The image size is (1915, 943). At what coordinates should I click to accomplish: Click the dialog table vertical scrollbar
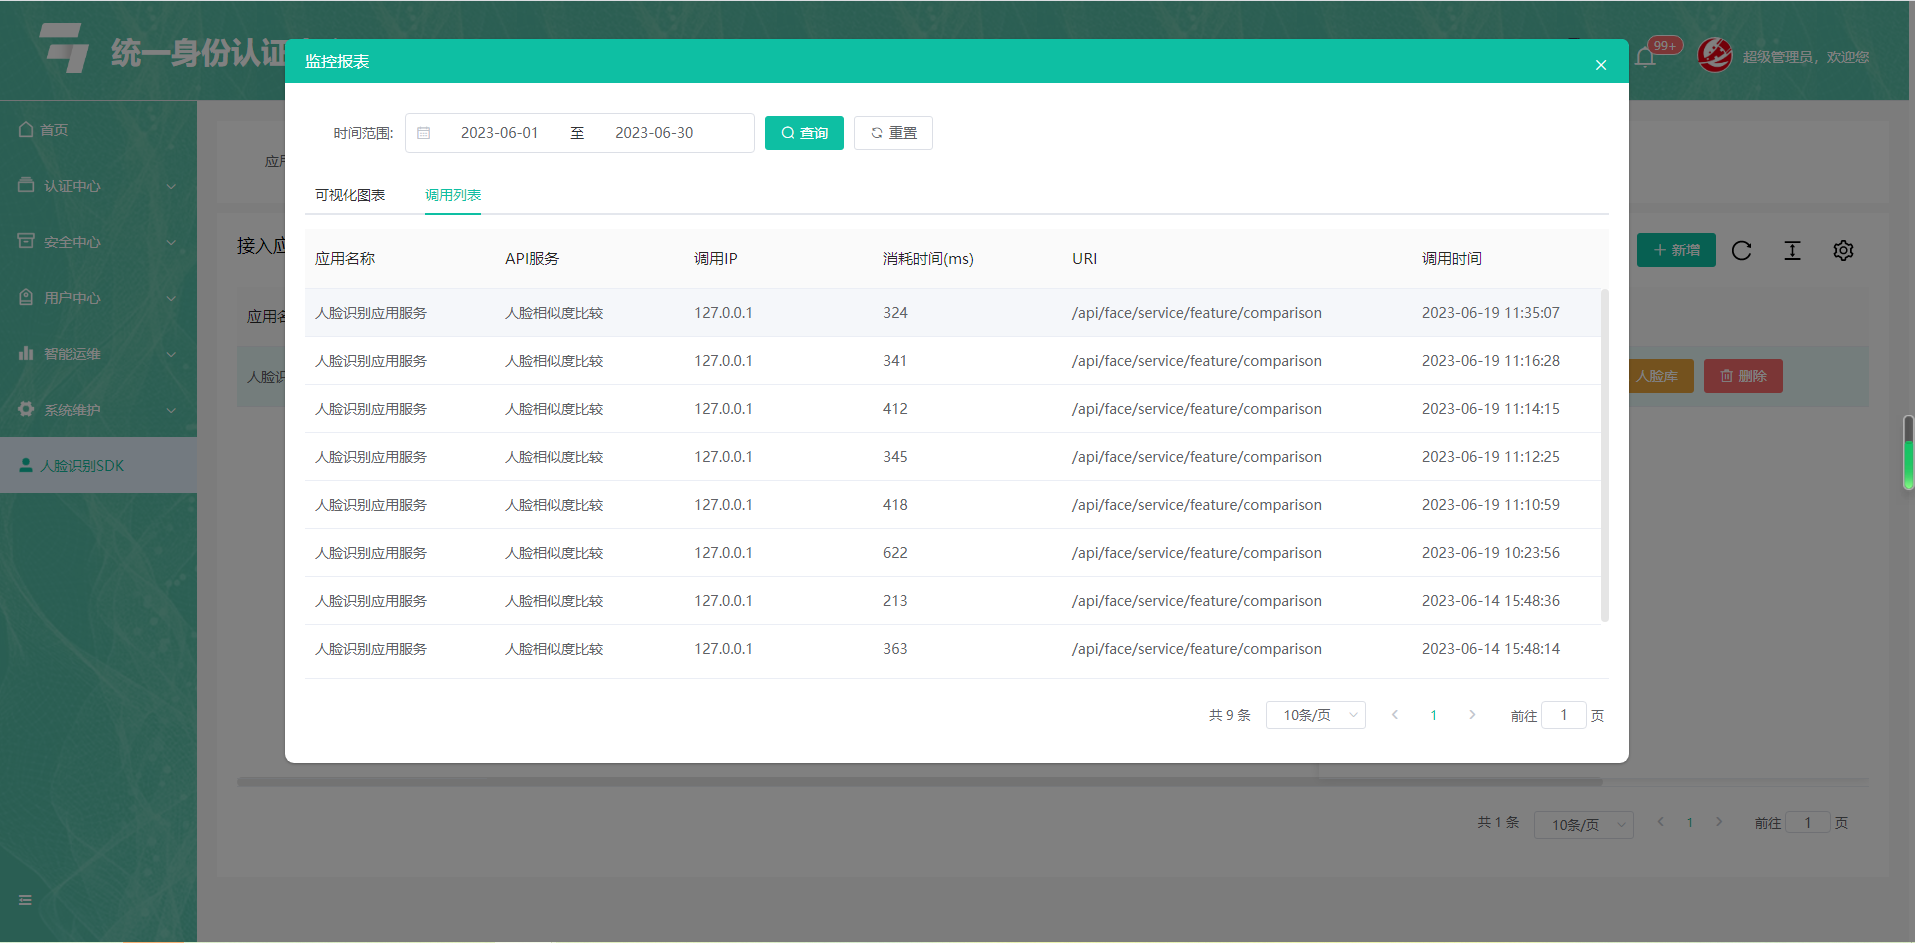pos(1605,455)
